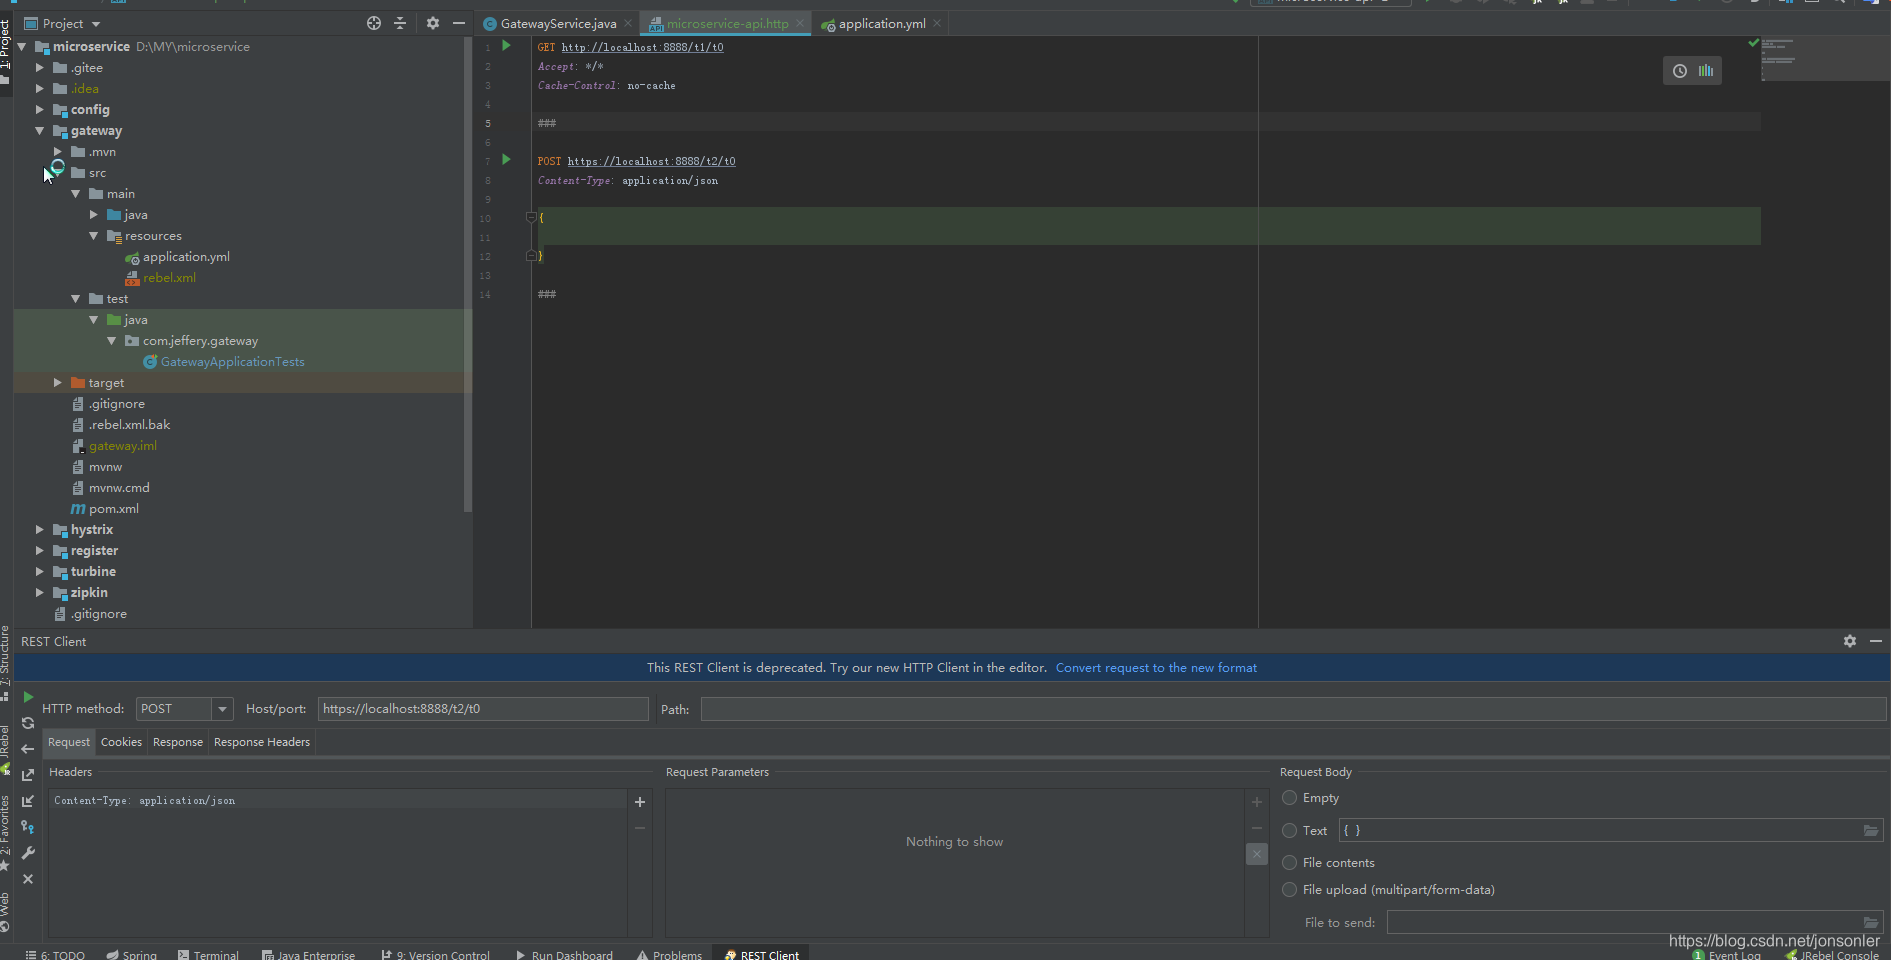Select the Empty request body option
The width and height of the screenshot is (1891, 960).
click(x=1290, y=798)
